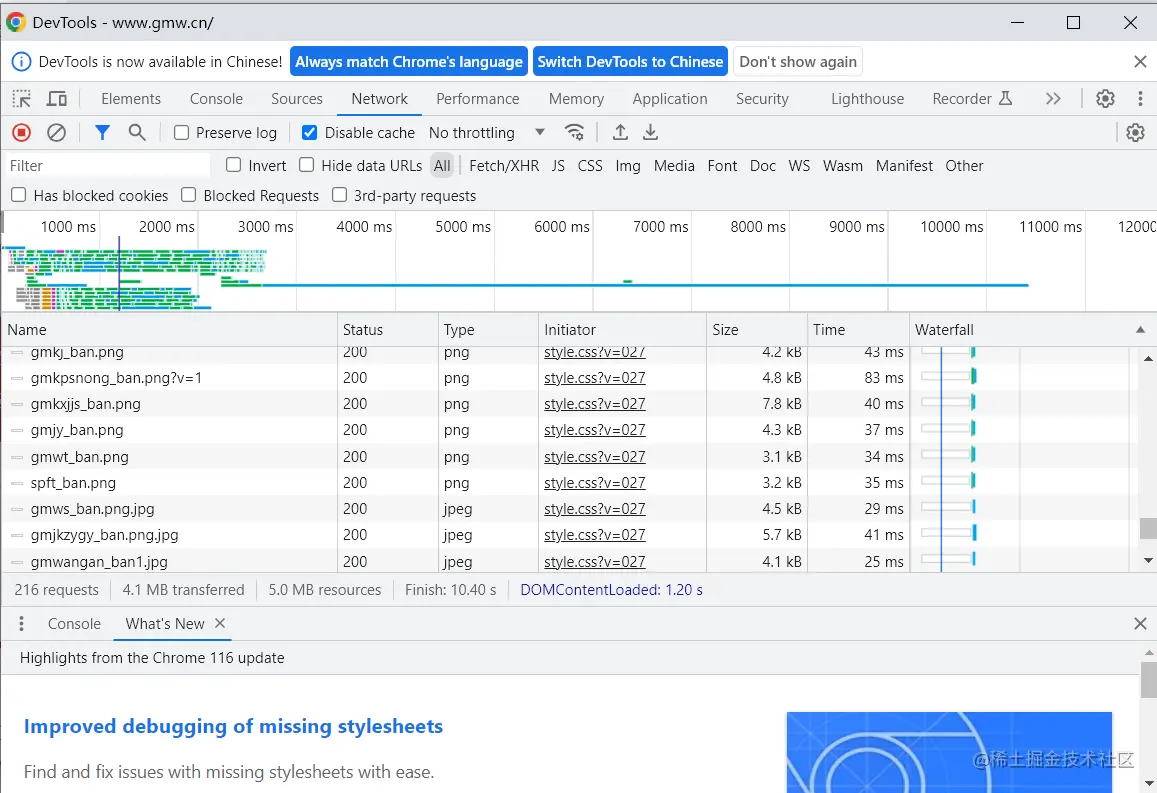Viewport: 1157px width, 793px height.
Task: Expand the more tabs chevron
Action: 1052,98
